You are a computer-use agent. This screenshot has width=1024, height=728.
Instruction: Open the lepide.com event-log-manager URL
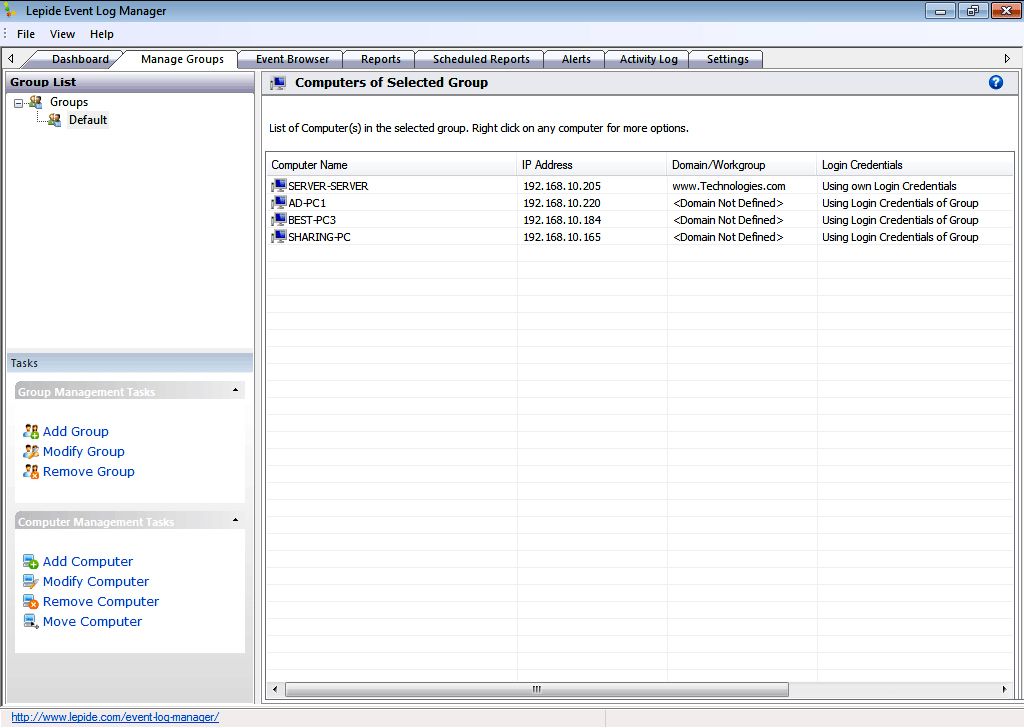click(115, 717)
